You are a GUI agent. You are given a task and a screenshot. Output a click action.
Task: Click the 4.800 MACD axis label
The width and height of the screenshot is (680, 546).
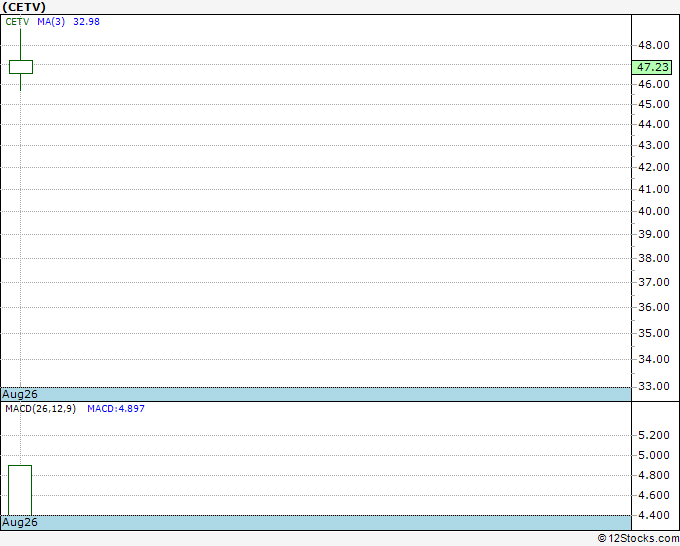pyautogui.click(x=654, y=475)
